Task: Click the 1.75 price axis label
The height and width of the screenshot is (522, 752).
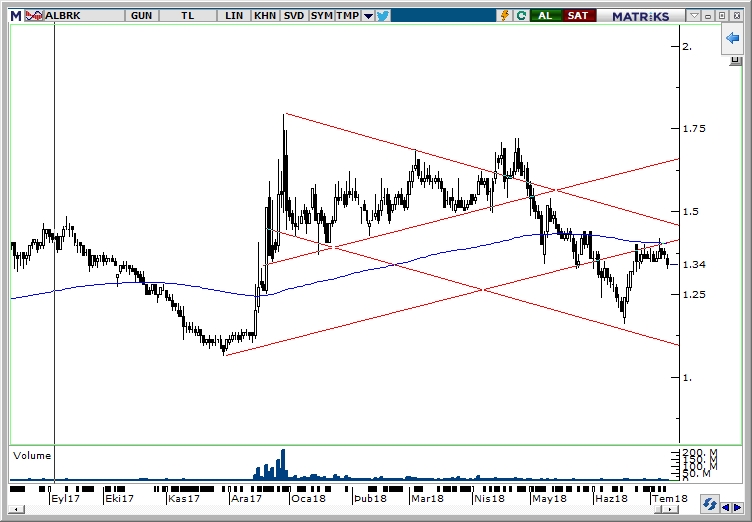Action: [694, 129]
